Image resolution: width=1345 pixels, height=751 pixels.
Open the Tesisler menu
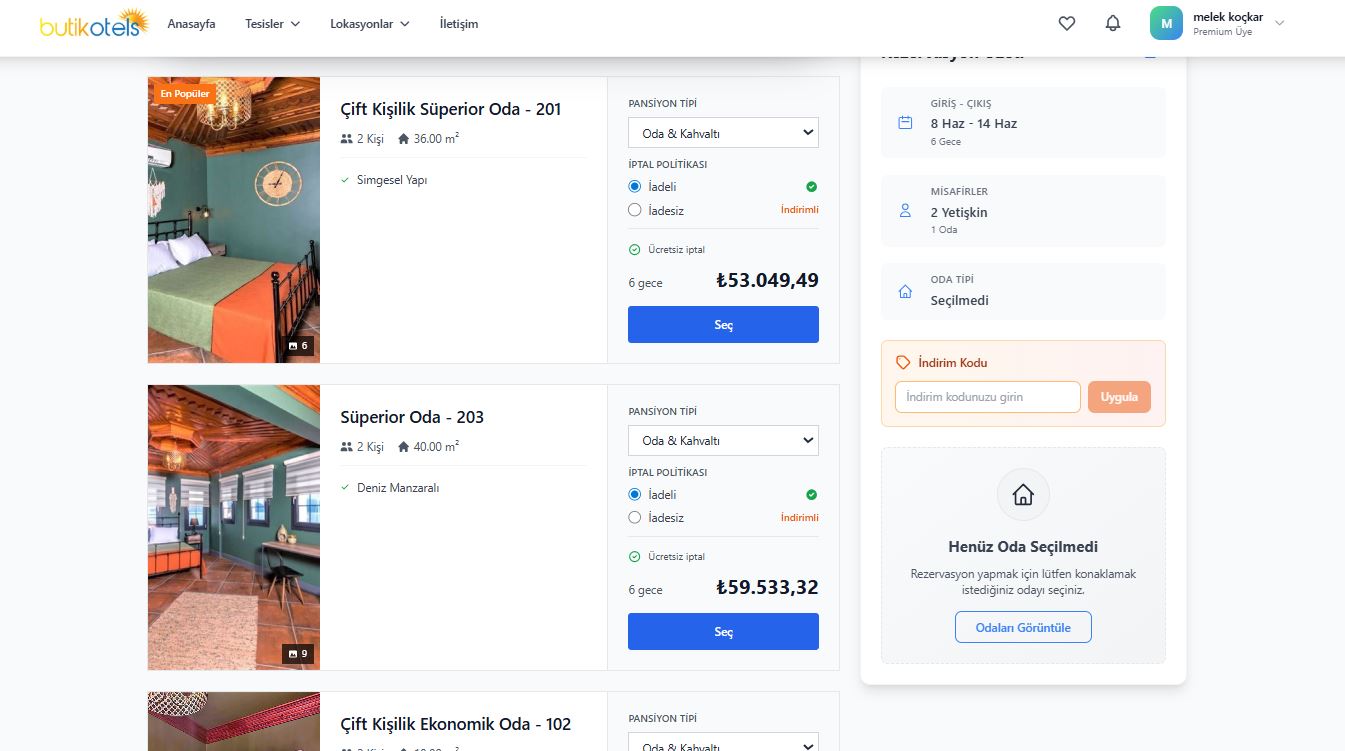point(272,24)
